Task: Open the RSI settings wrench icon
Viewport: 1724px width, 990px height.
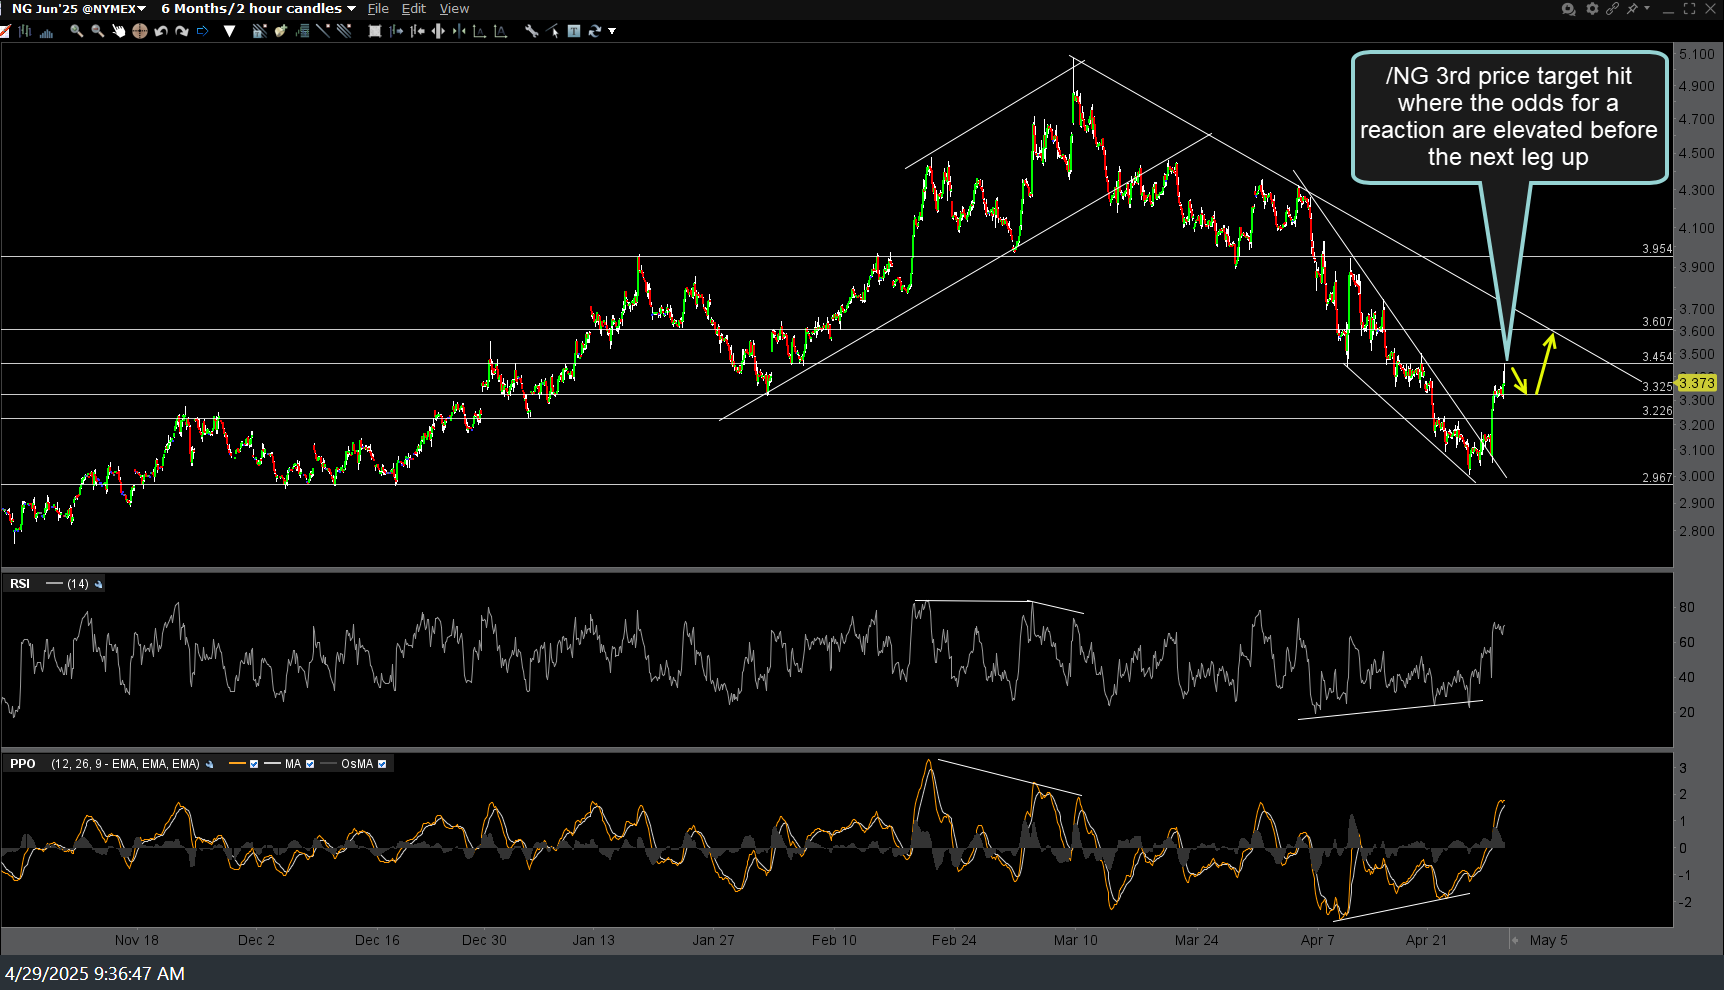Action: [x=98, y=584]
